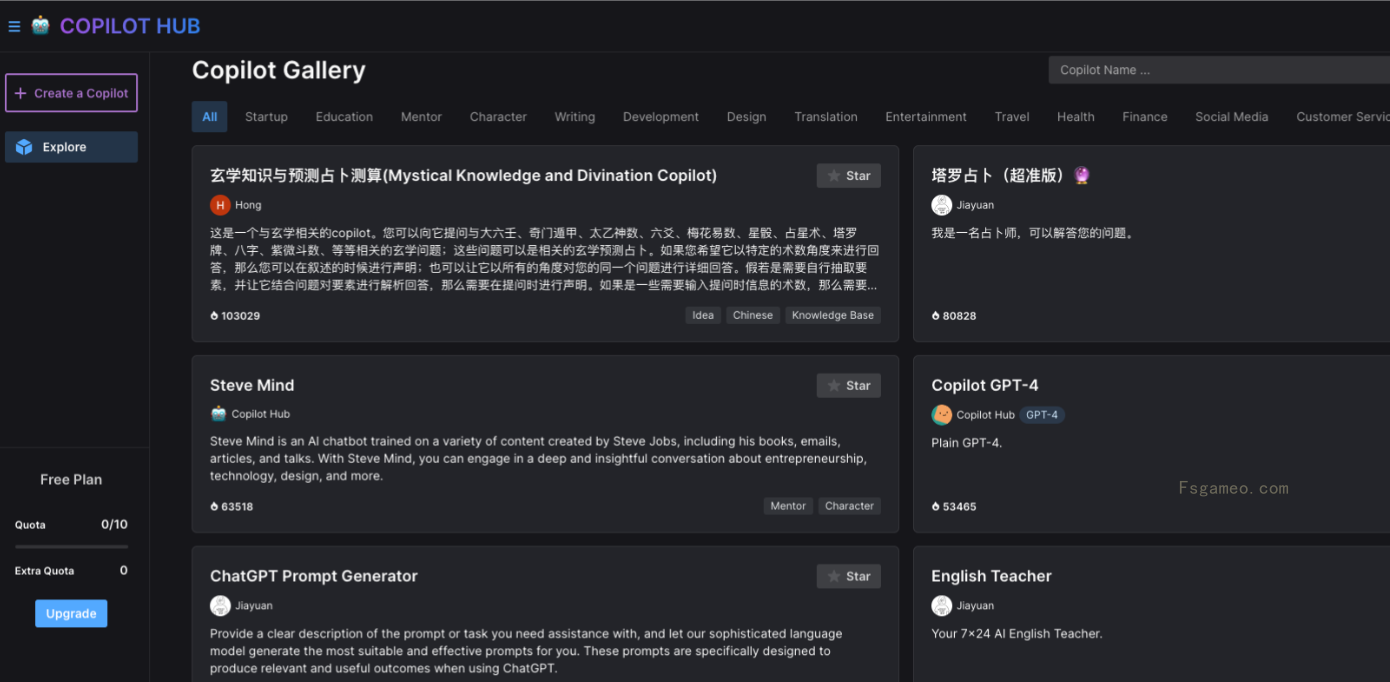
Task: Switch to the Startup category tab
Action: 266,117
